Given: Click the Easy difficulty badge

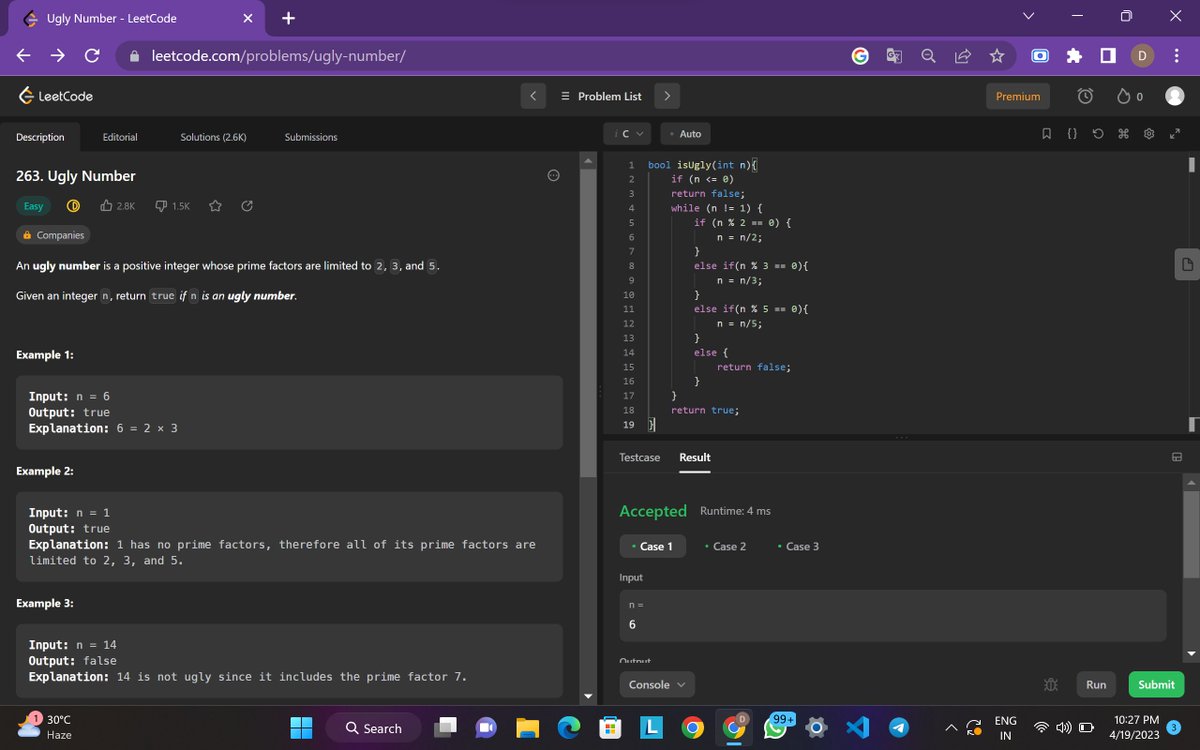Looking at the screenshot, I should [x=34, y=206].
